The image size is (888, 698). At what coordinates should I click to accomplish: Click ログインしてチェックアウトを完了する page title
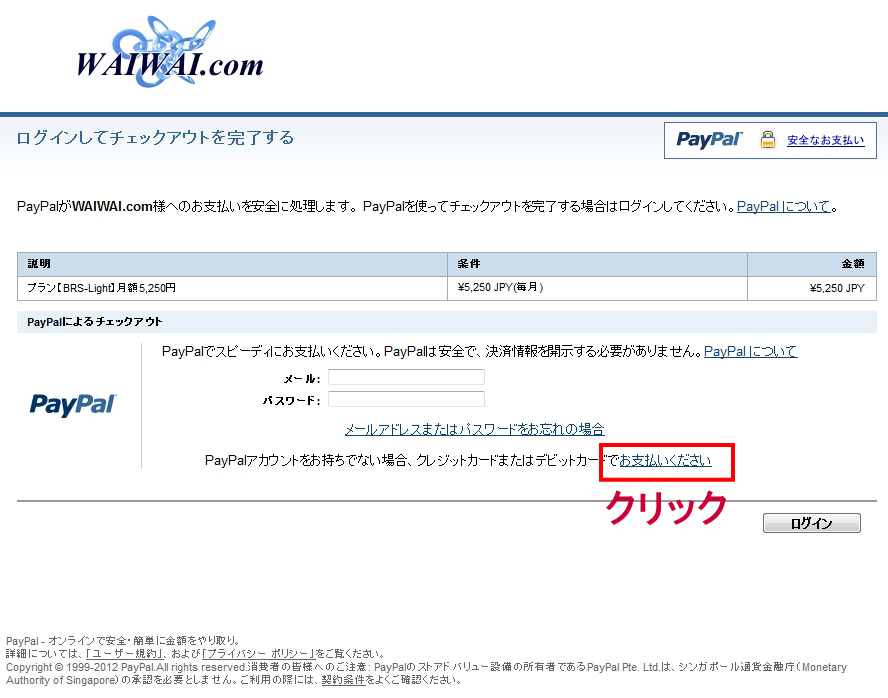coord(155,138)
